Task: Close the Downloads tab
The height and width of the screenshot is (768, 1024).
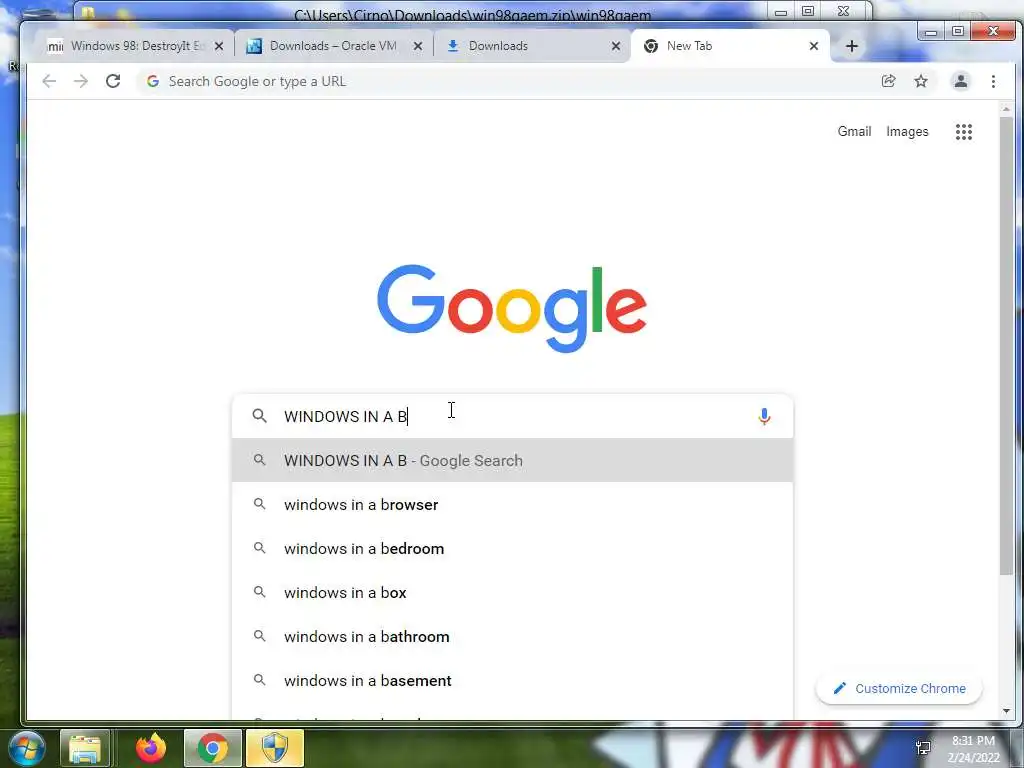Action: [x=616, y=46]
